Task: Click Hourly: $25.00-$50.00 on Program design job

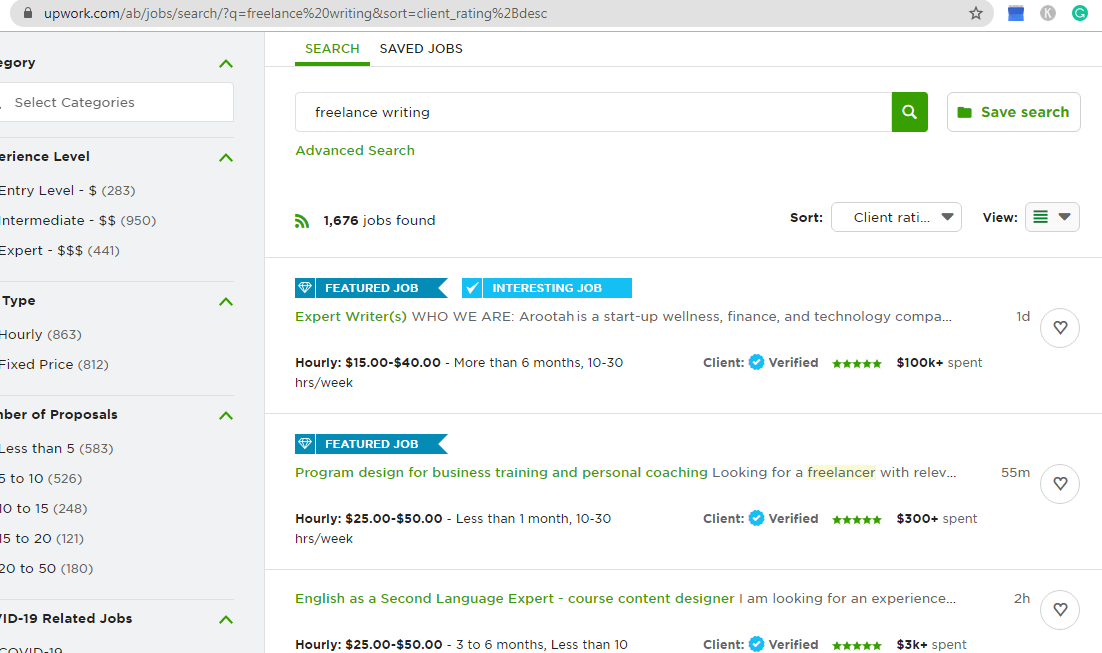Action: coord(368,519)
